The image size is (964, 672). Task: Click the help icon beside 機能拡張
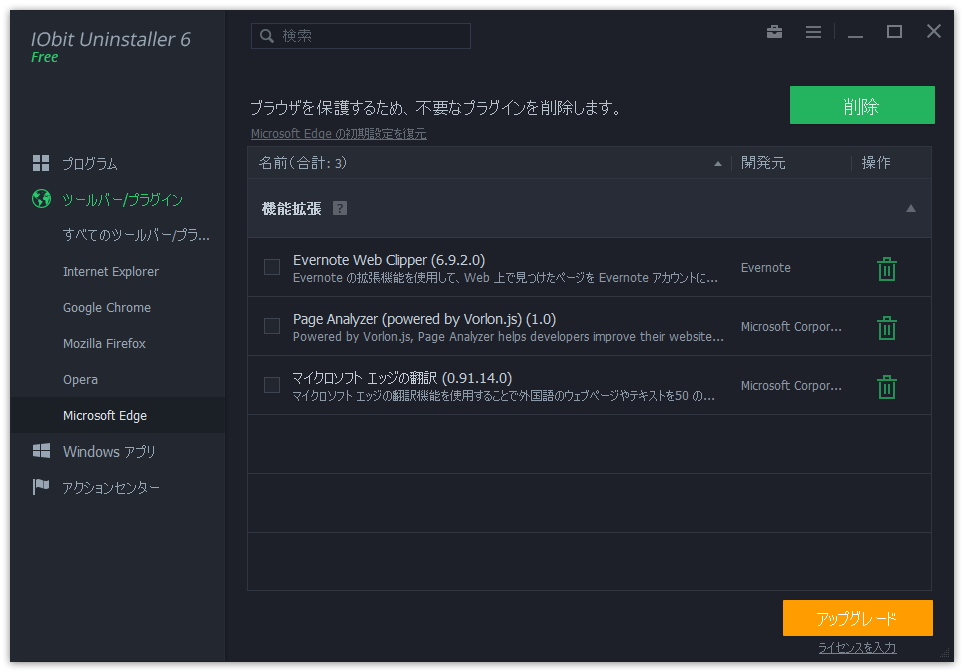tap(340, 208)
